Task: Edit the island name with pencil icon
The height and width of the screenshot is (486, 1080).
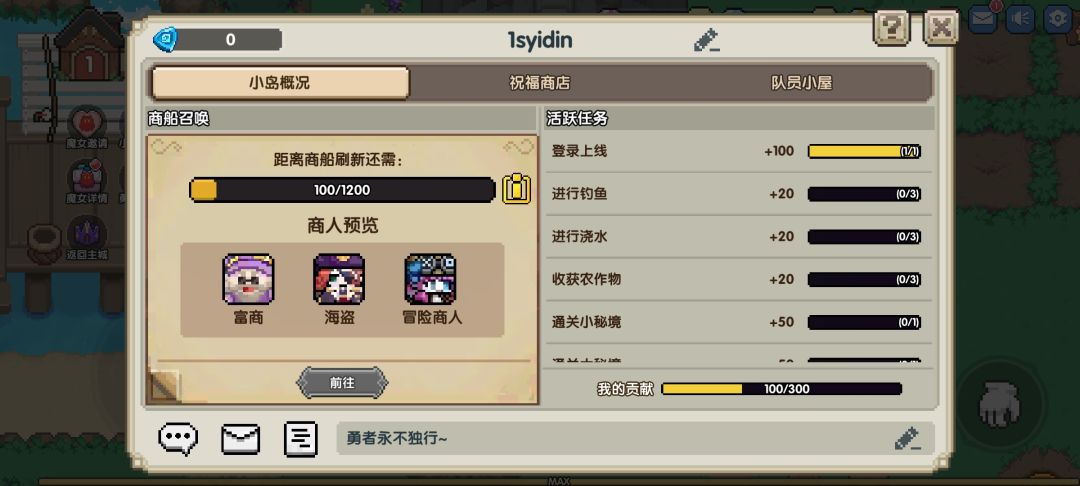Action: 707,41
